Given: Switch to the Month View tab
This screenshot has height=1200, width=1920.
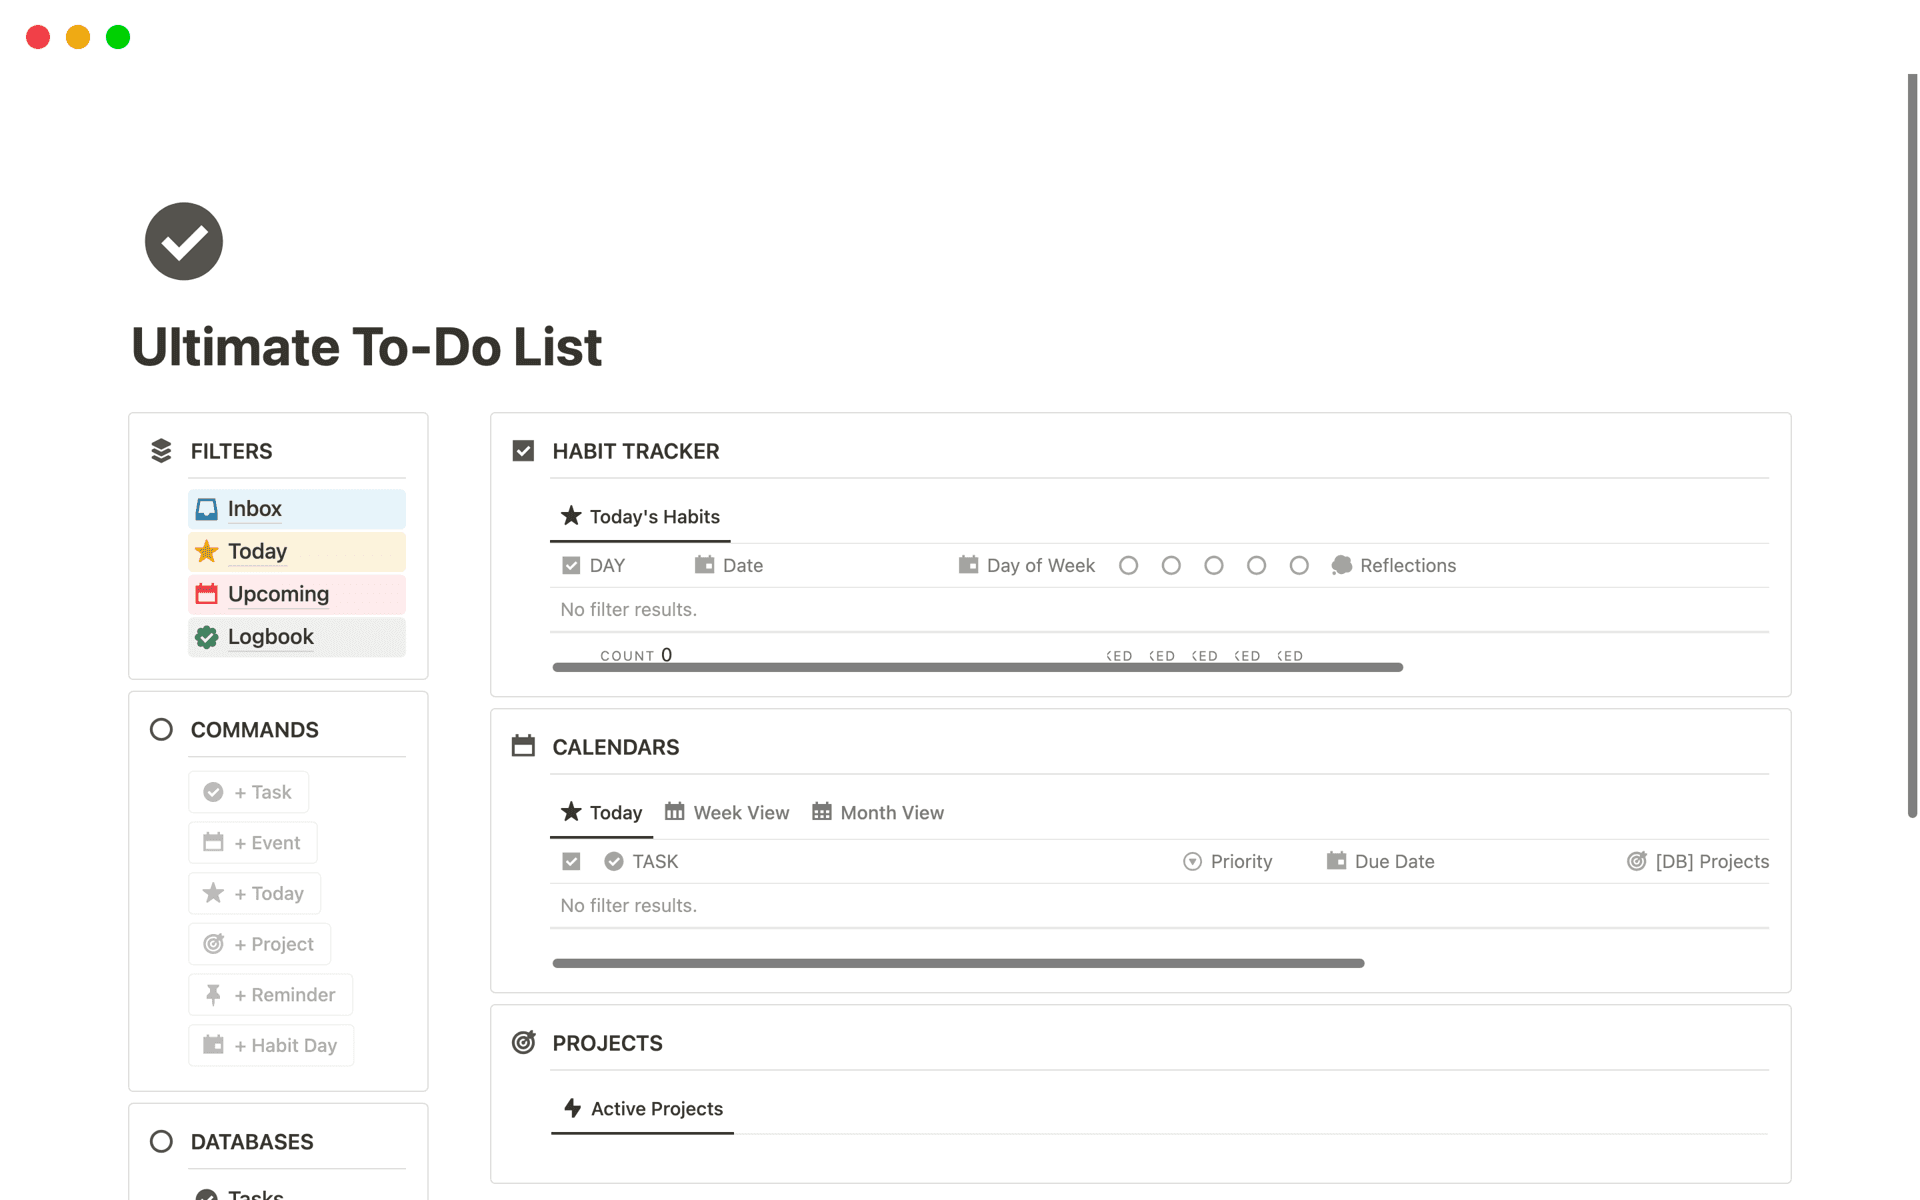Looking at the screenshot, I should click(x=877, y=812).
